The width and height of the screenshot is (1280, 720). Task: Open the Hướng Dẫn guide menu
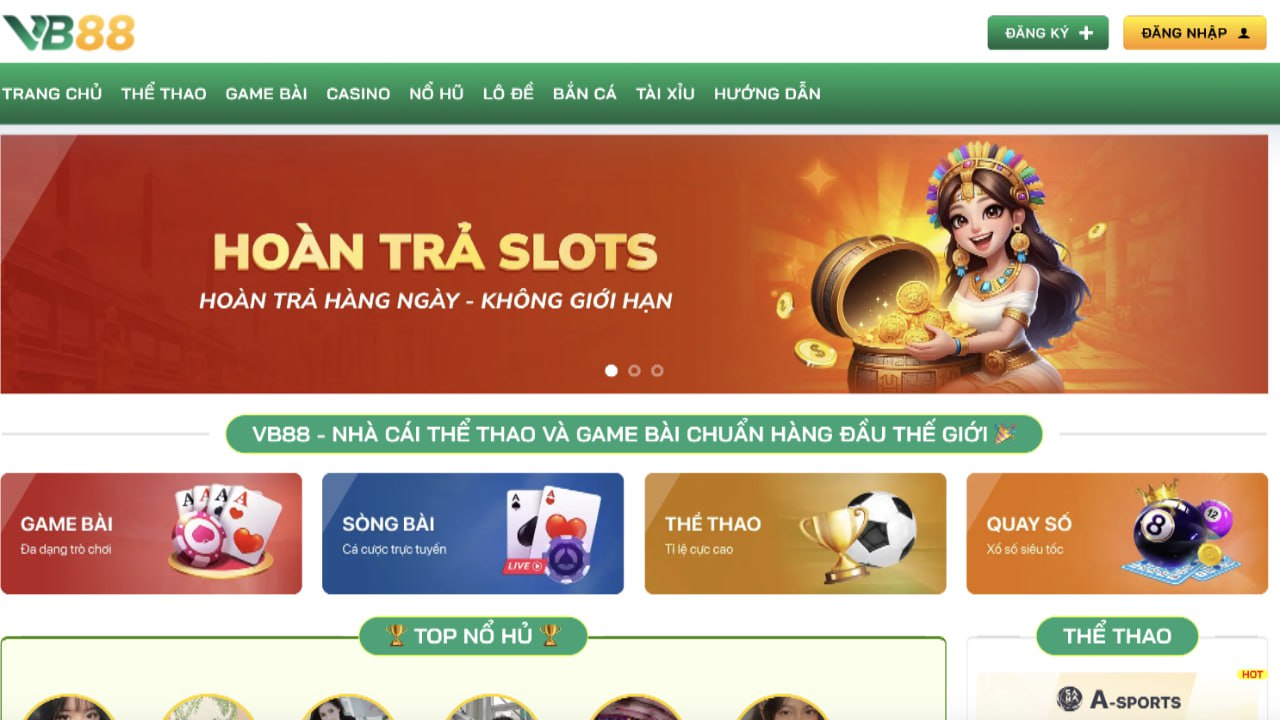click(767, 93)
